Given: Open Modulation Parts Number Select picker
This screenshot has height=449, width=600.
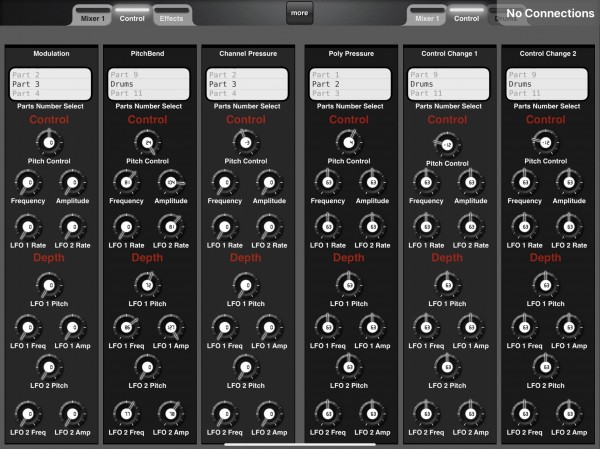Looking at the screenshot, I should click(x=51, y=84).
